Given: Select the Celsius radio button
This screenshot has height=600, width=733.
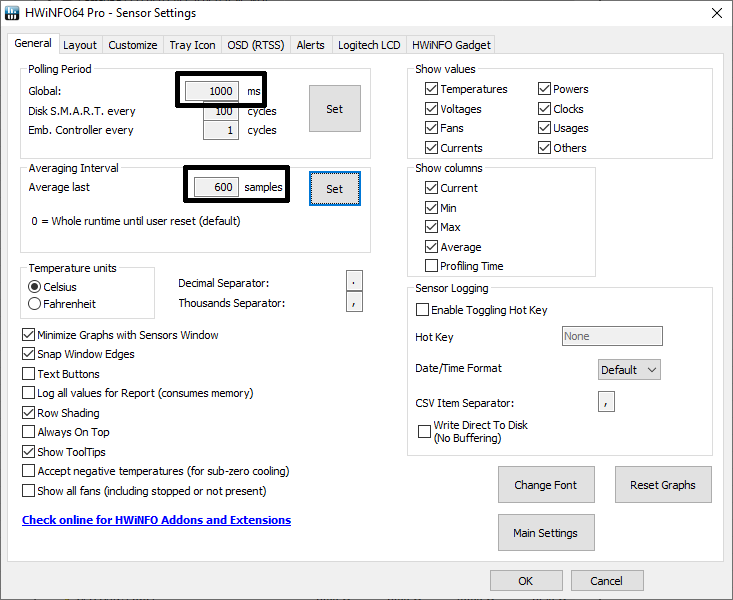Looking at the screenshot, I should click(x=52, y=287).
